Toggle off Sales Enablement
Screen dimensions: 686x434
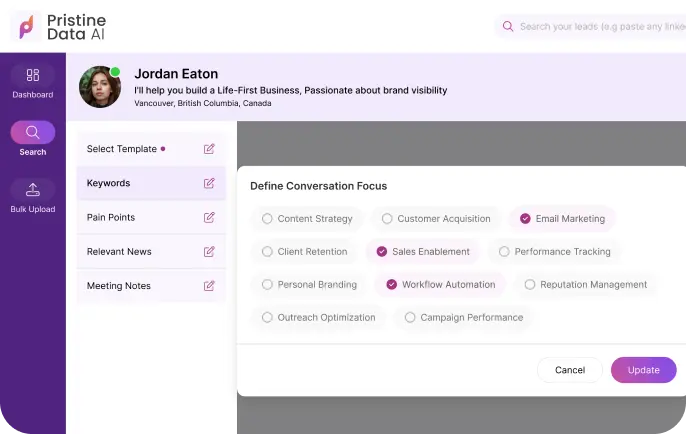click(x=381, y=252)
